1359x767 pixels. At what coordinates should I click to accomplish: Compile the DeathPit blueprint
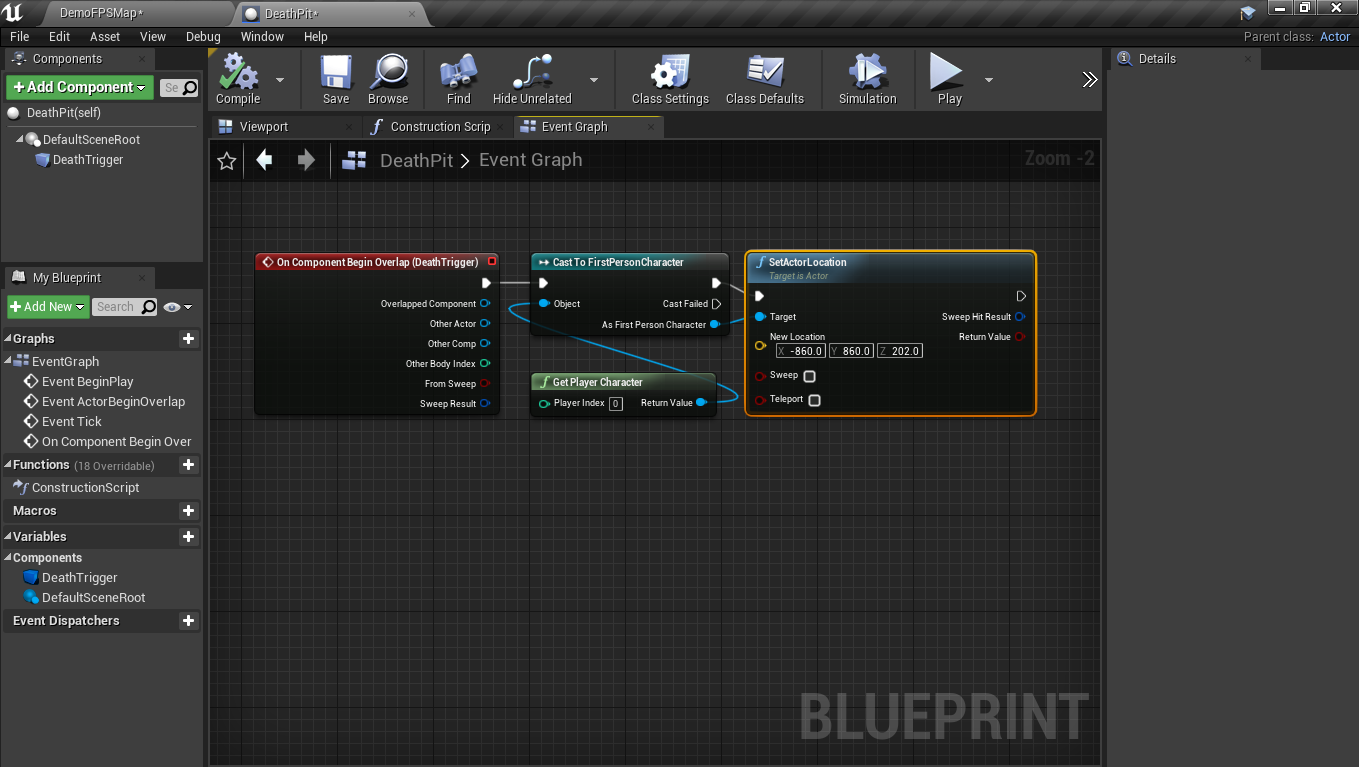[x=236, y=78]
